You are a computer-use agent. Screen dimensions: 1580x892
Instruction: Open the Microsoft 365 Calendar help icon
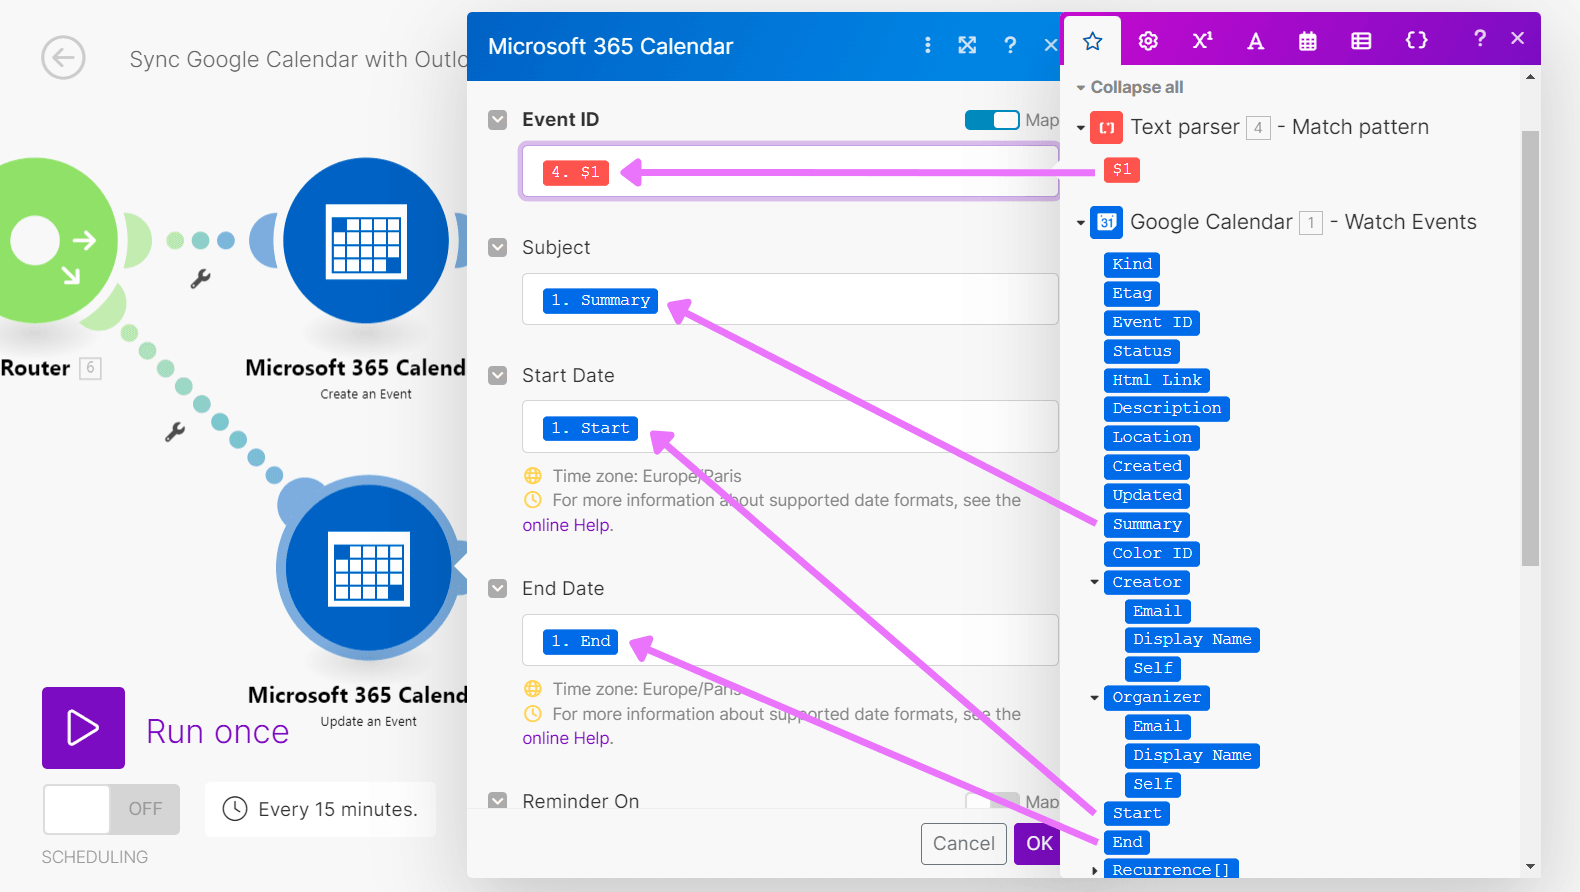coord(1010,45)
